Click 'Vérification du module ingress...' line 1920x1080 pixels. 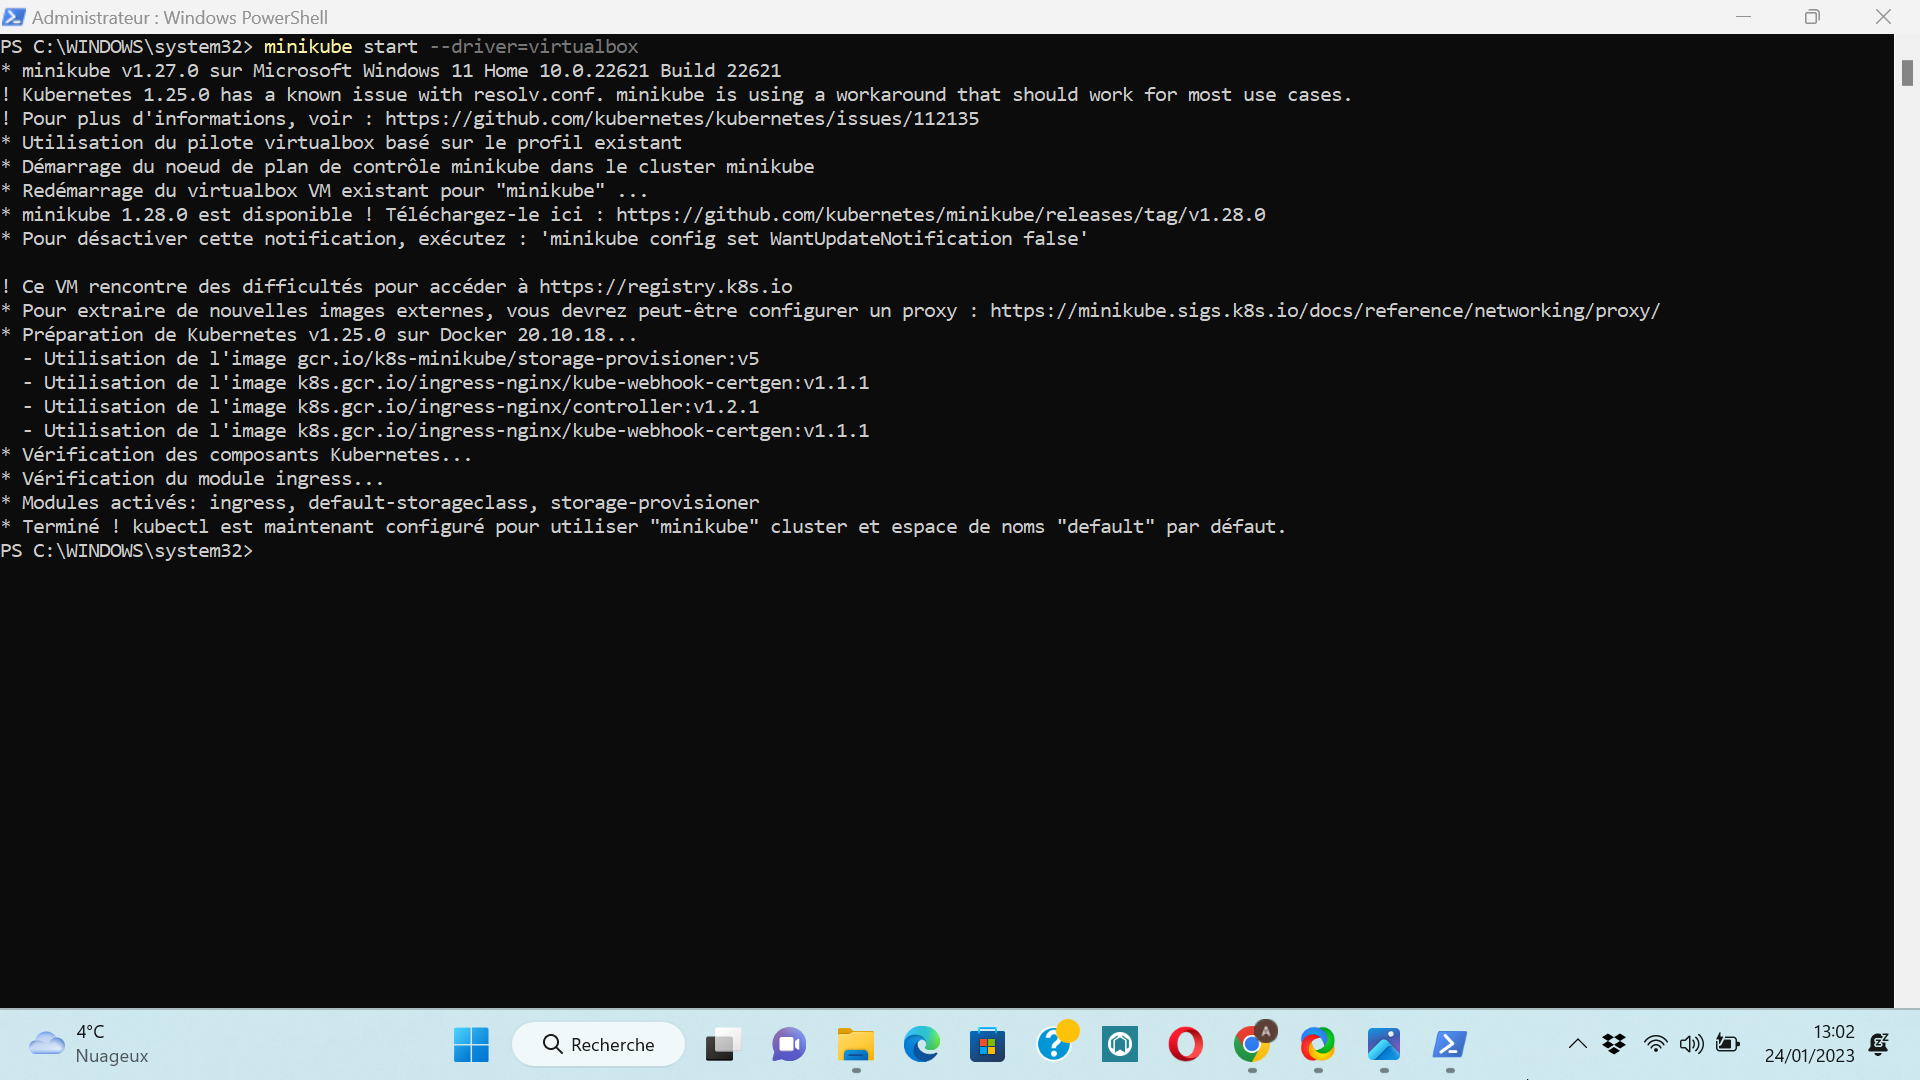[x=192, y=479]
